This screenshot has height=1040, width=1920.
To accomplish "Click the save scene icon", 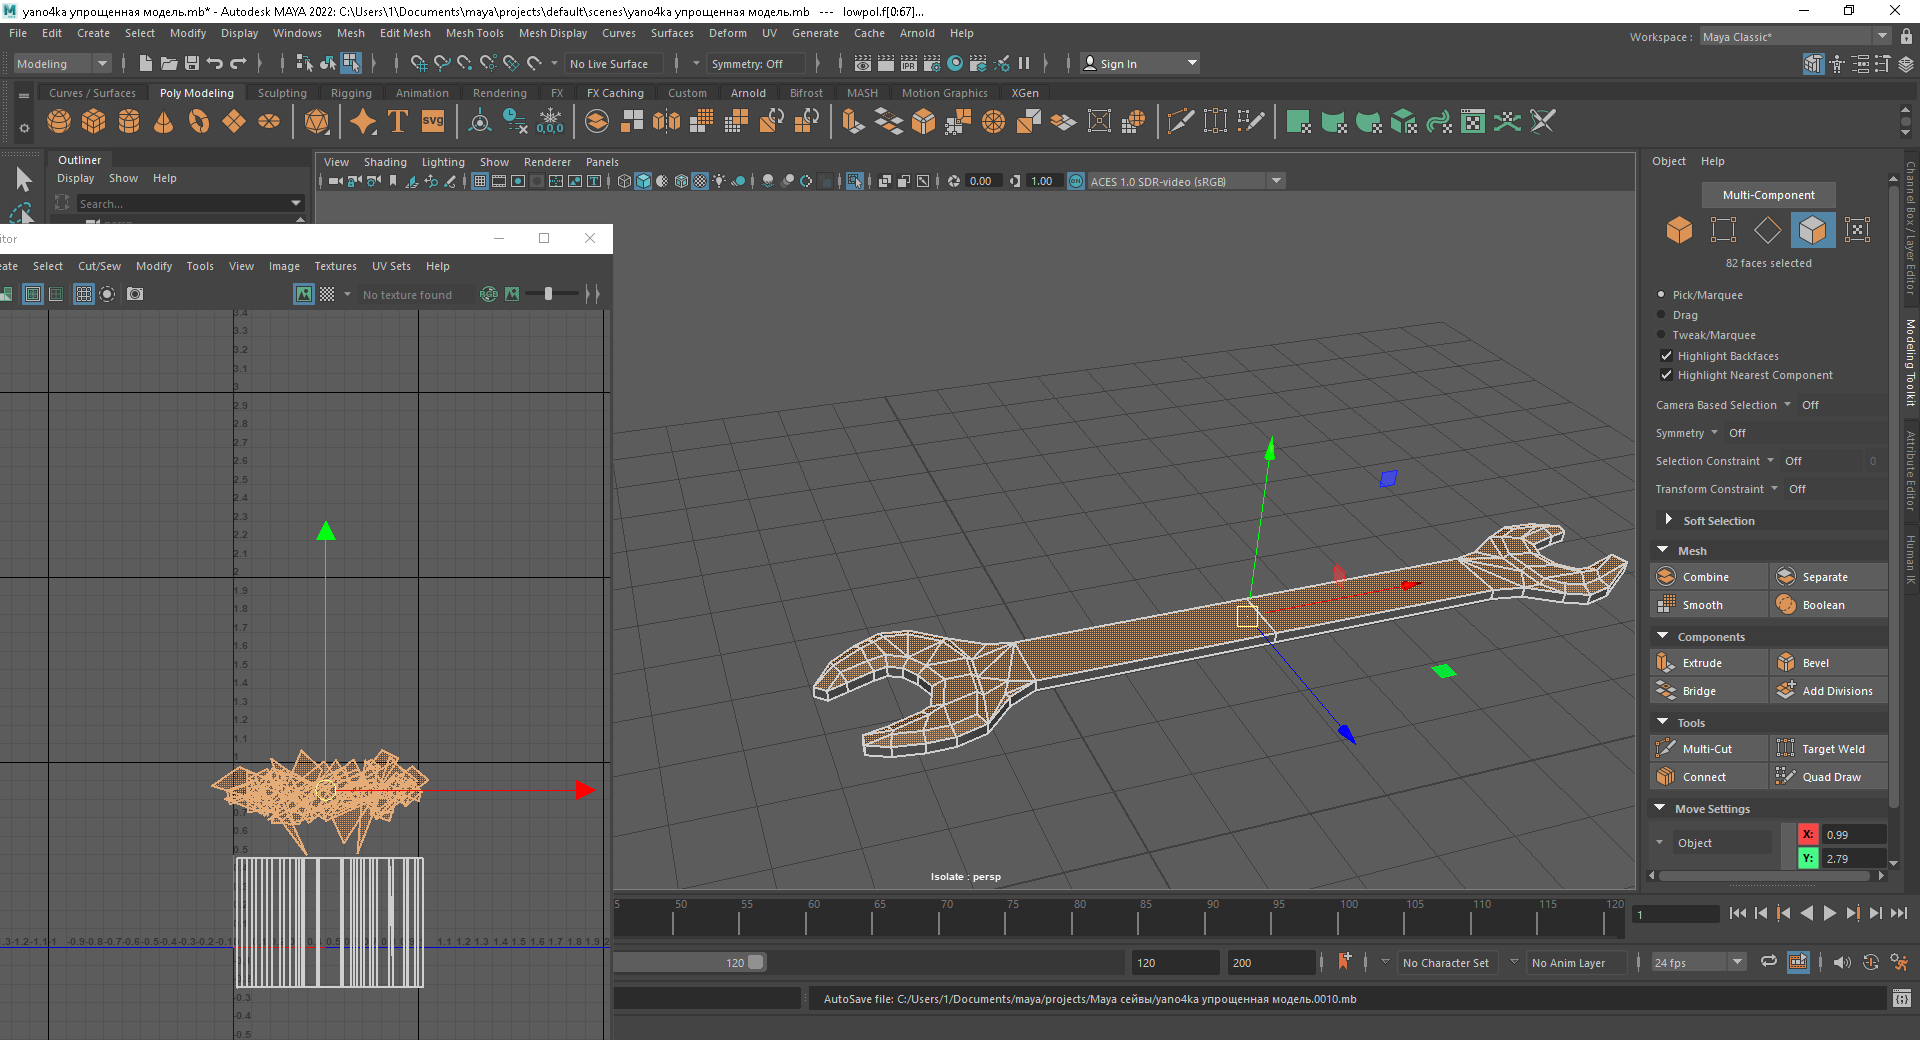I will [192, 63].
